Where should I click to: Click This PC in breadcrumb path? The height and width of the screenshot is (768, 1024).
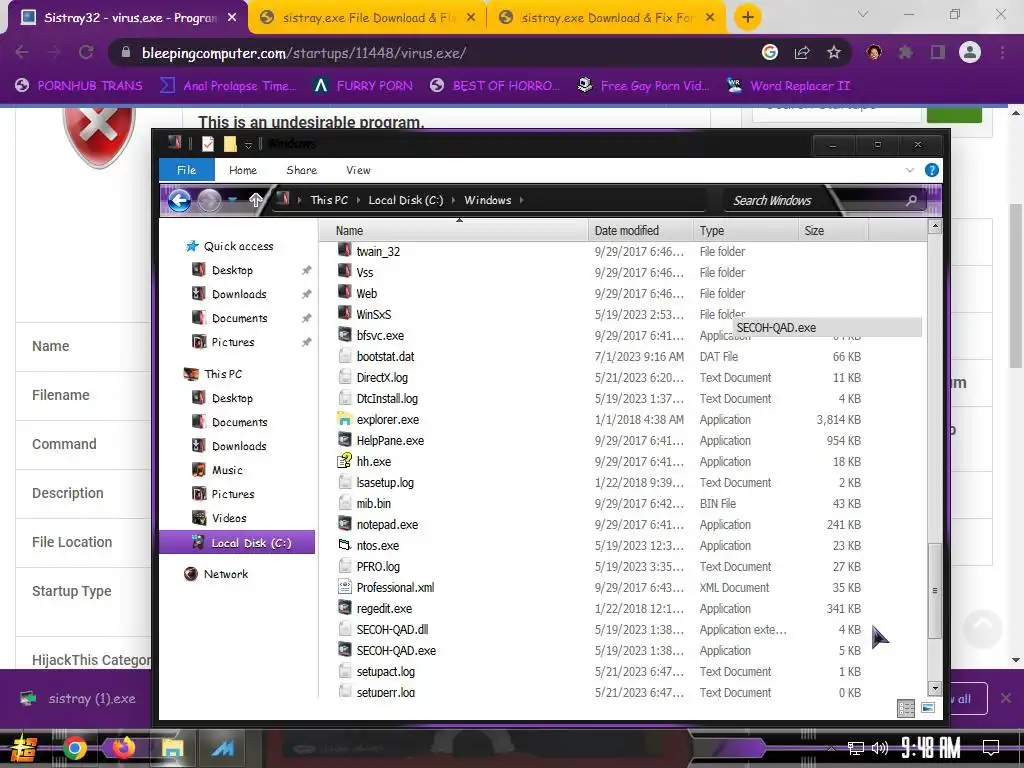[x=329, y=200]
